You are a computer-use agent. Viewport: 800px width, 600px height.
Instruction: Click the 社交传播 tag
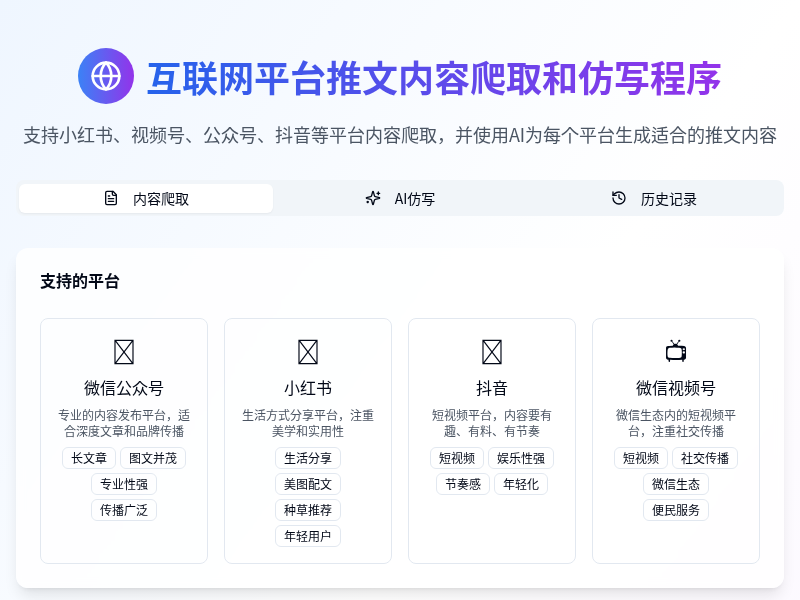point(705,458)
